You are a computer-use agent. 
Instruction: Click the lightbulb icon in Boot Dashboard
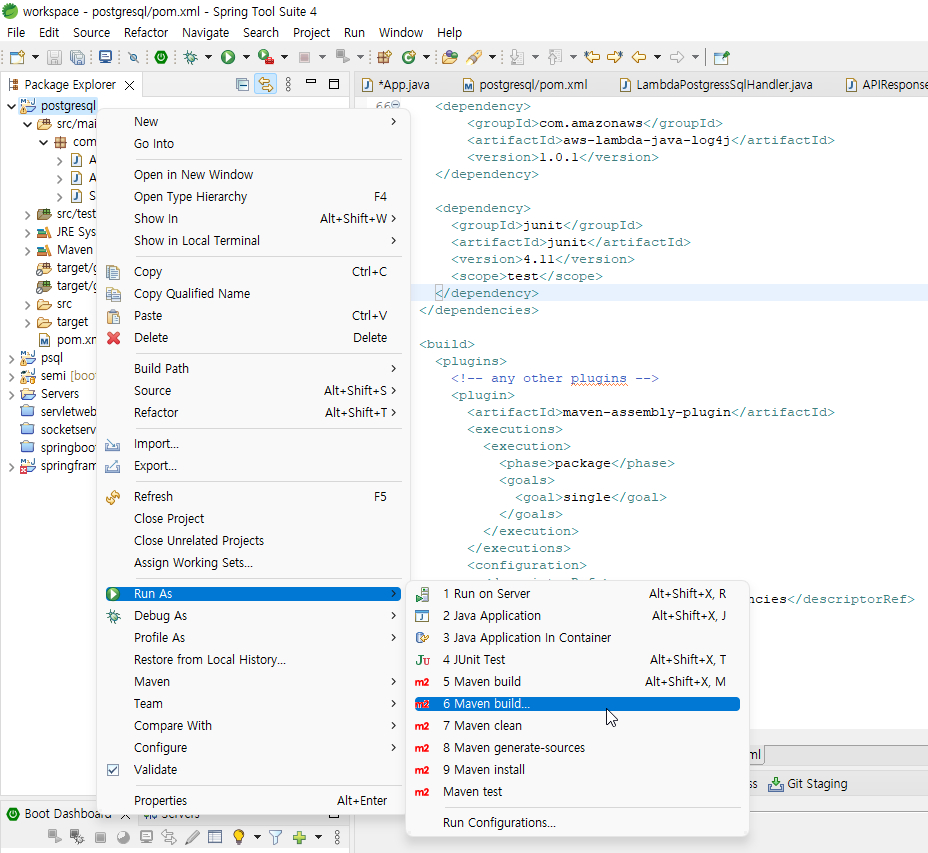click(239, 837)
